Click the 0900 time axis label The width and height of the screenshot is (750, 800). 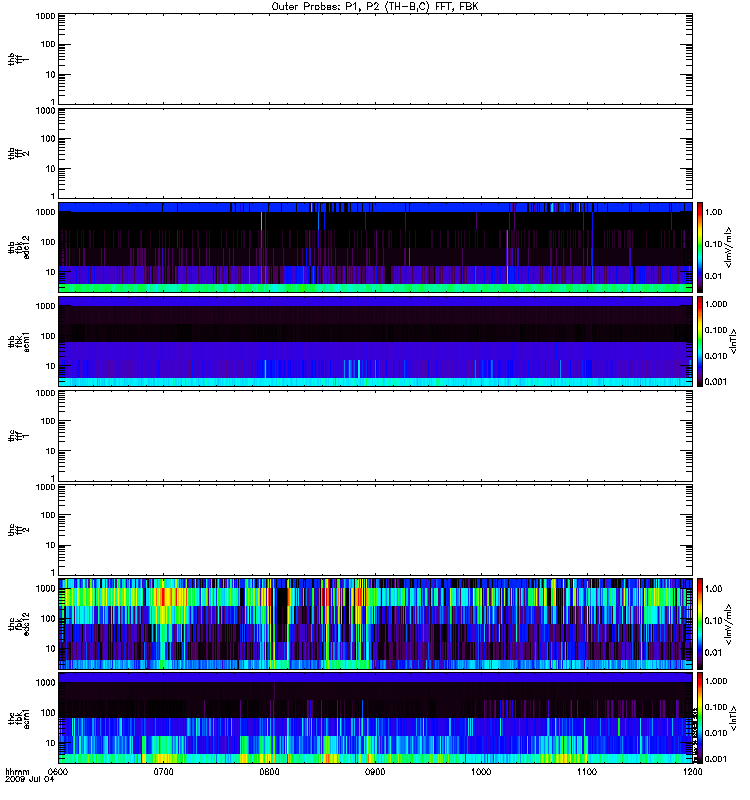375,771
